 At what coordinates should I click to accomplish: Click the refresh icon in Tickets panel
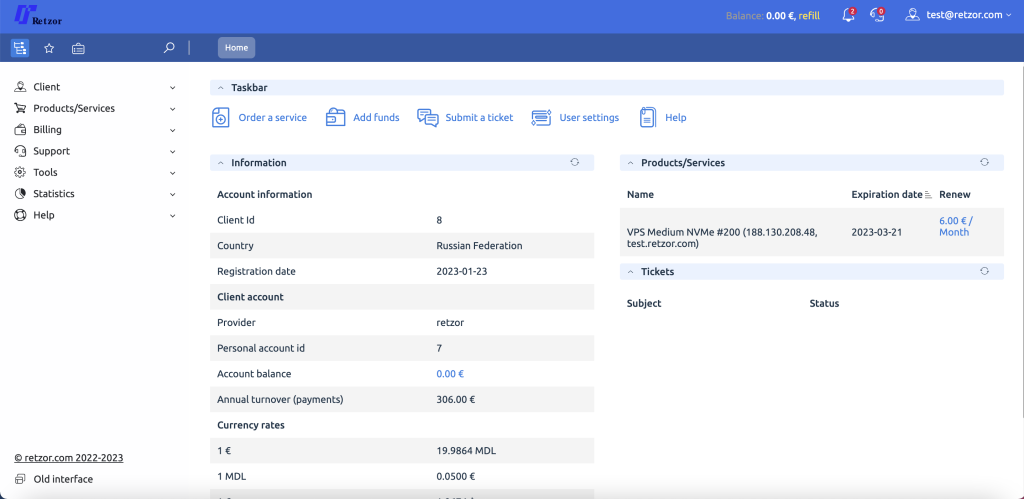pyautogui.click(x=984, y=271)
